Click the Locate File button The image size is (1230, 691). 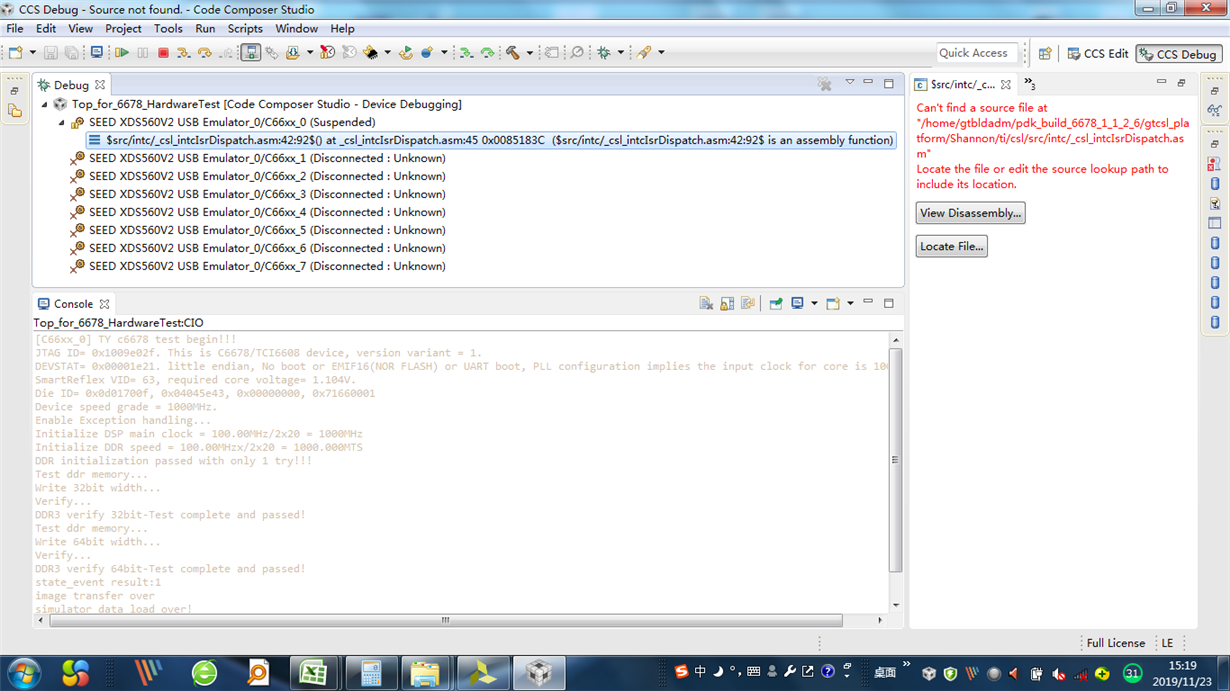[951, 246]
